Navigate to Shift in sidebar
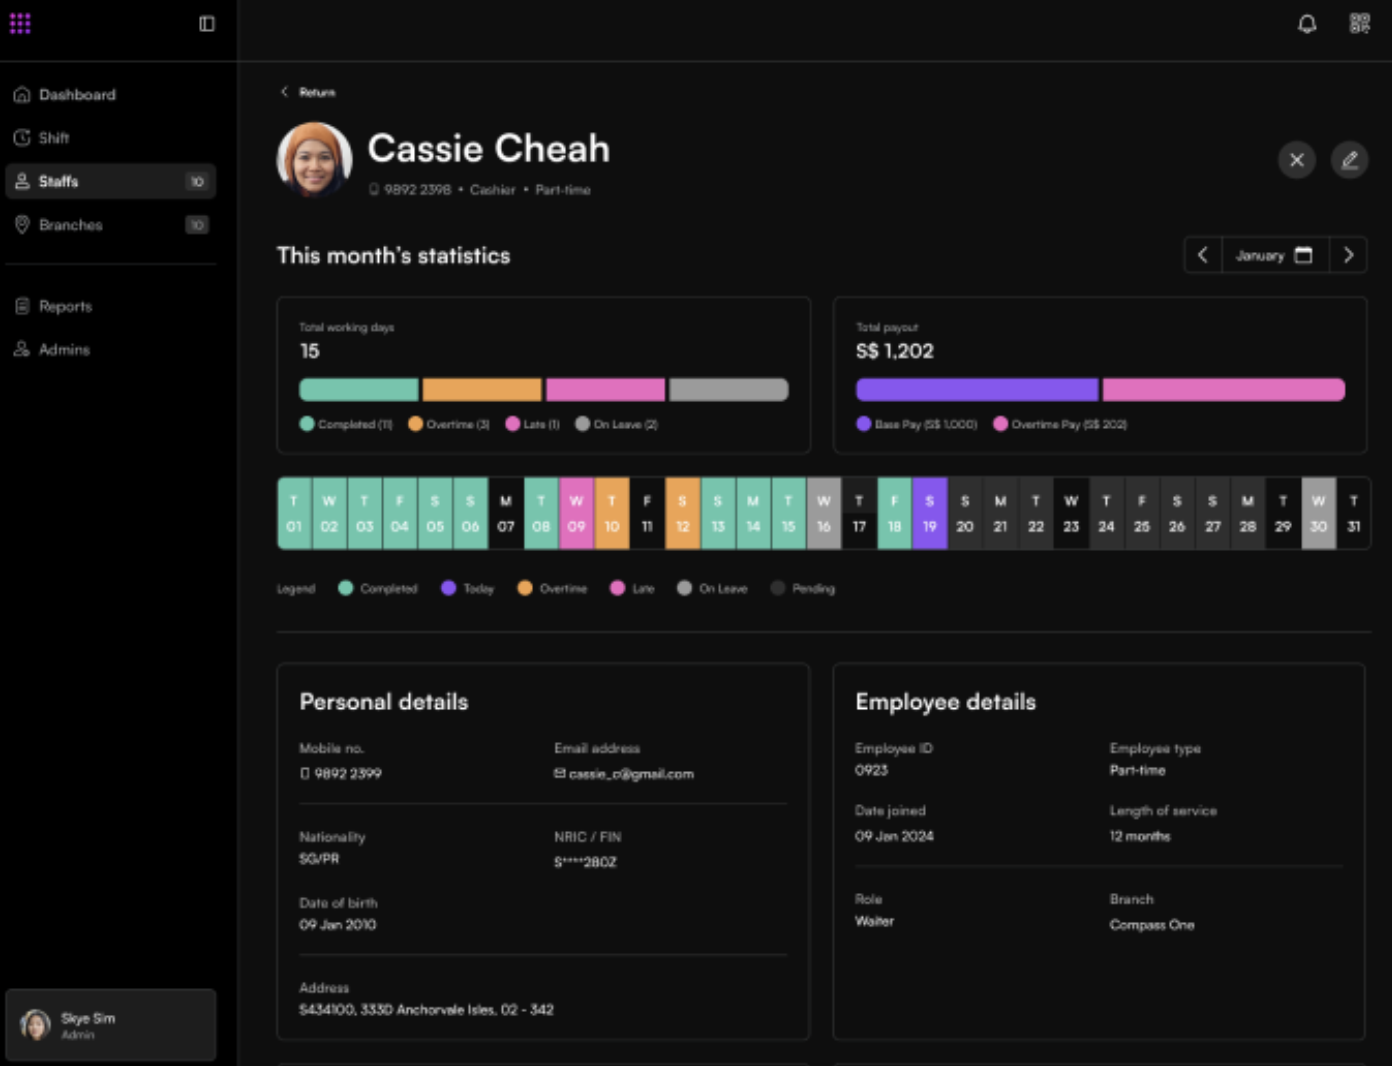Image resolution: width=1392 pixels, height=1066 pixels. click(x=54, y=138)
